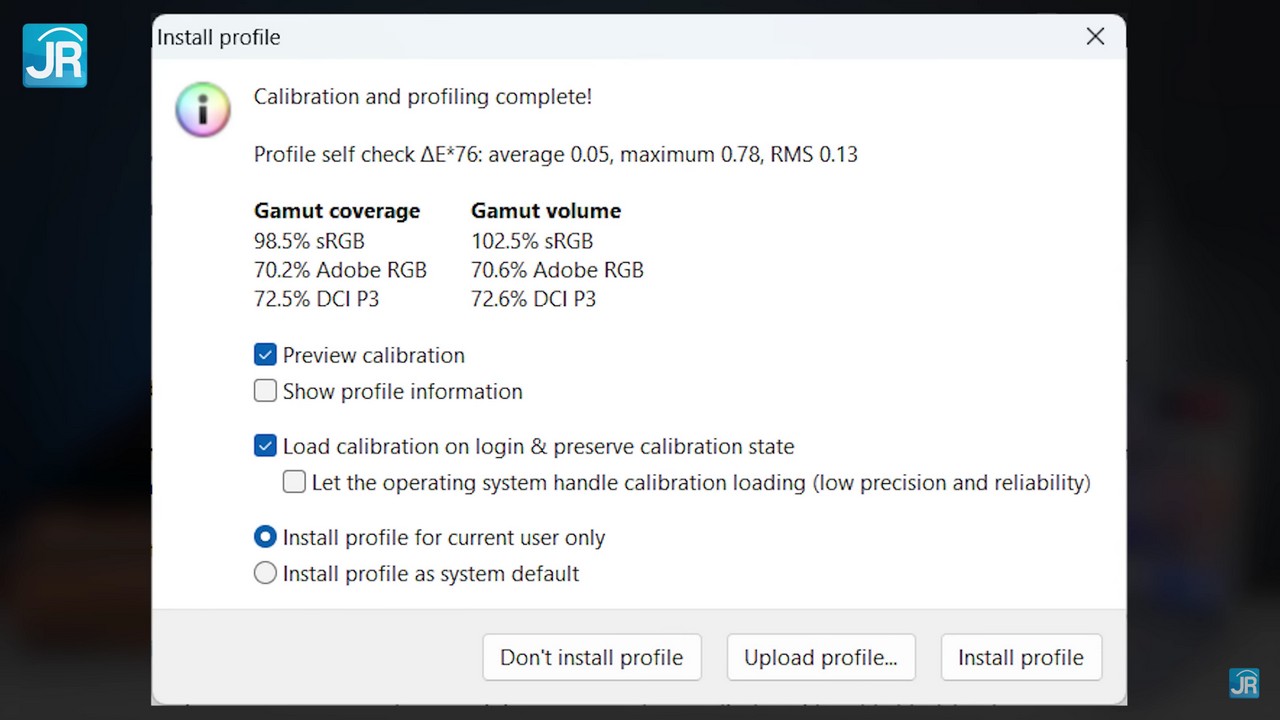Viewport: 1280px width, 720px height.
Task: Enable Show profile information
Action: (x=265, y=391)
